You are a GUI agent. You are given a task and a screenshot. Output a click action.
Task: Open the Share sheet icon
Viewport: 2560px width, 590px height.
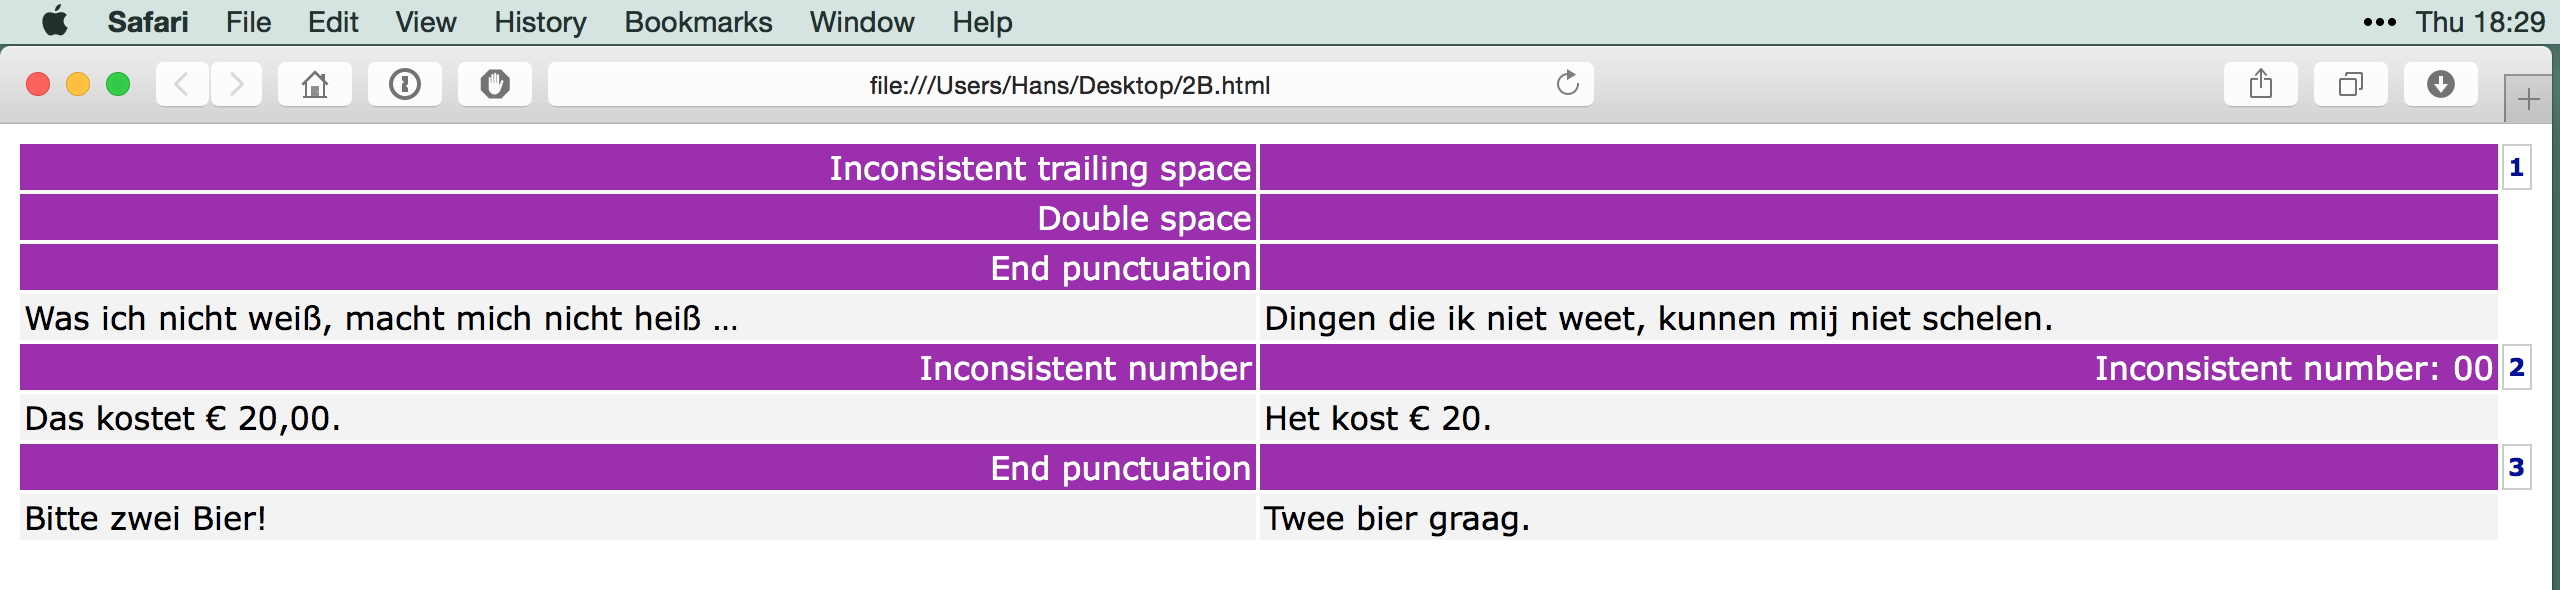(2260, 85)
